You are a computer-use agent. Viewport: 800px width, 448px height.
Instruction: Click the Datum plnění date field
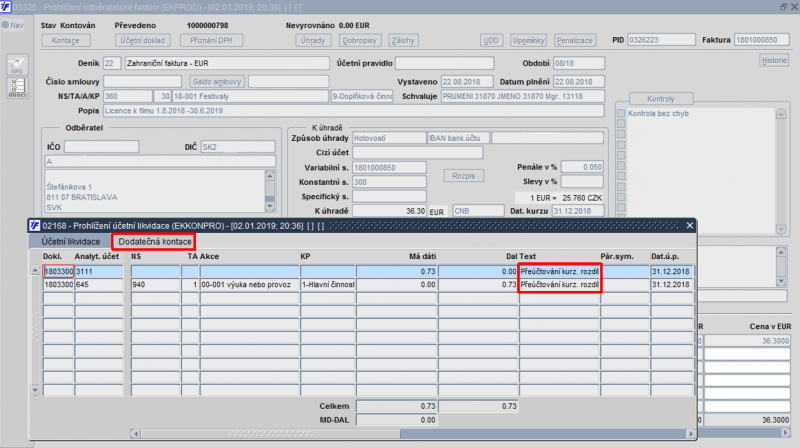tap(579, 82)
